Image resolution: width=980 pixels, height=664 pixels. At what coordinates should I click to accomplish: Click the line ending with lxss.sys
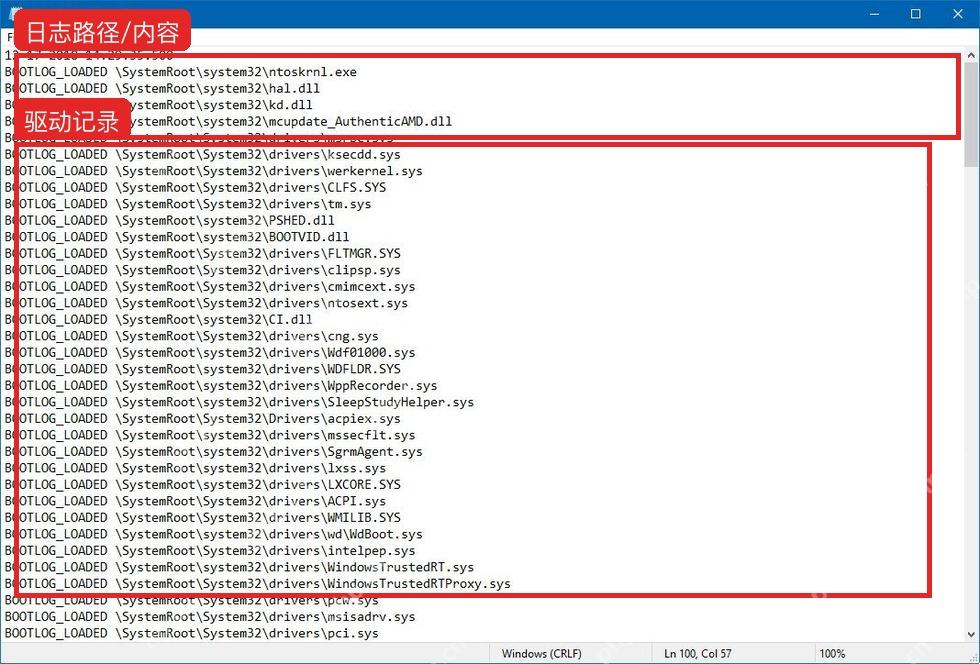tap(195, 468)
